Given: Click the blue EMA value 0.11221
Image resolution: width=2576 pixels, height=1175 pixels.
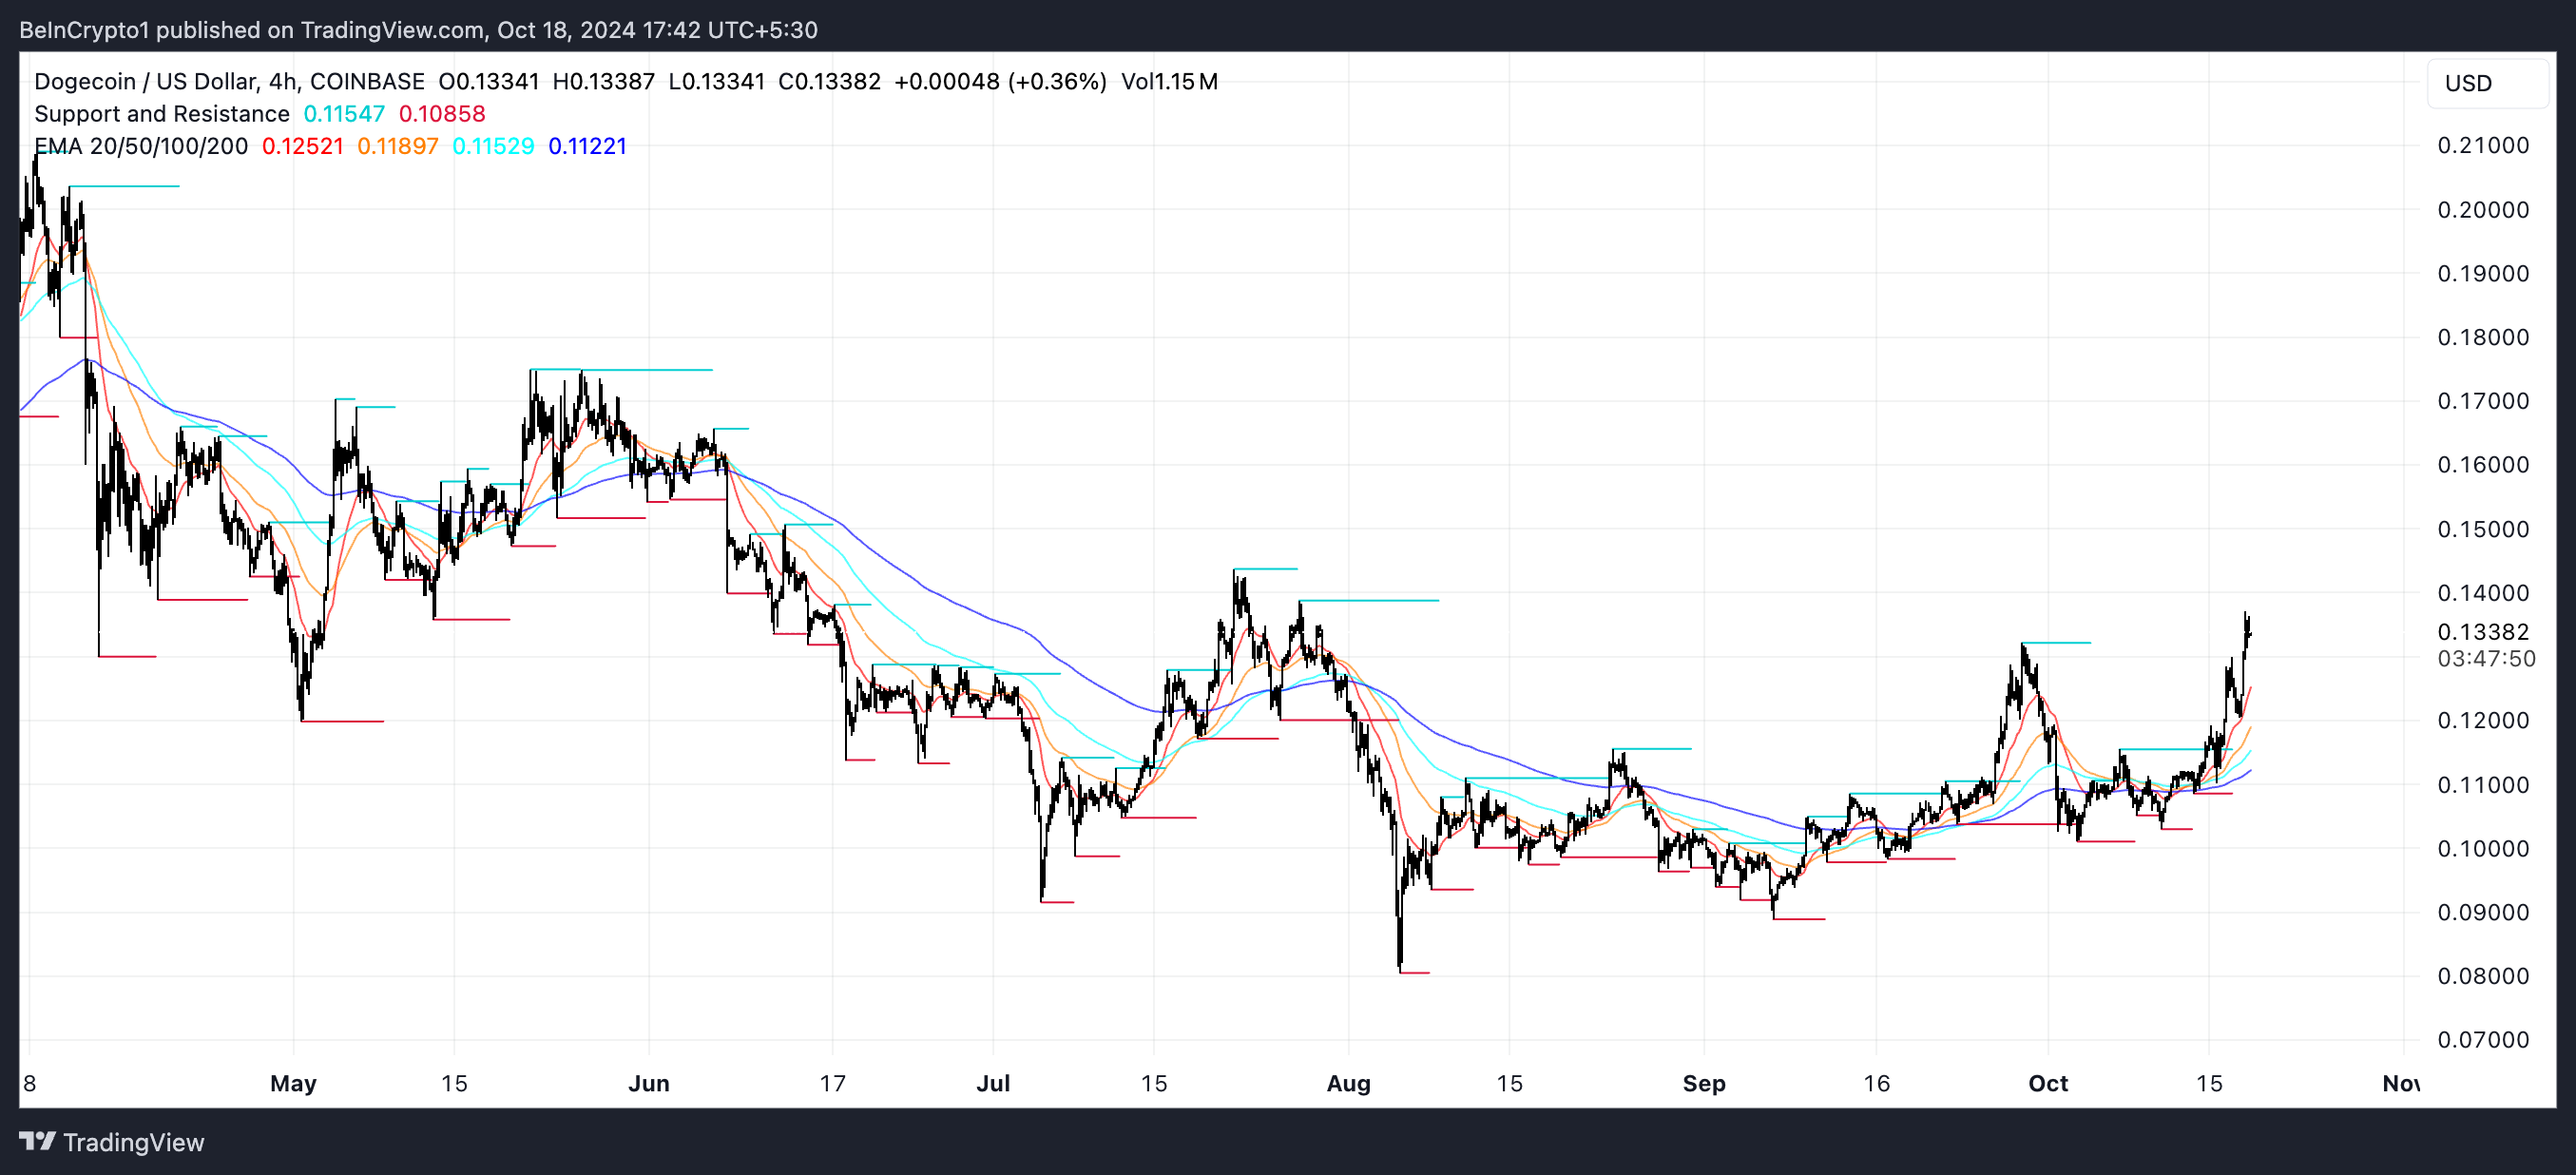Looking at the screenshot, I should [x=587, y=146].
